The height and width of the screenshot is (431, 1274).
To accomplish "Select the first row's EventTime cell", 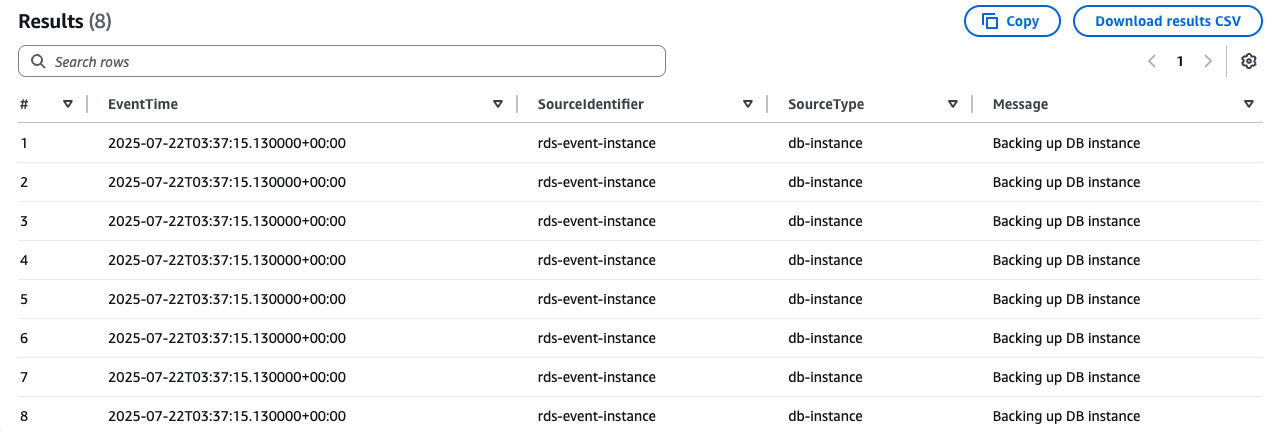I will (x=227, y=143).
